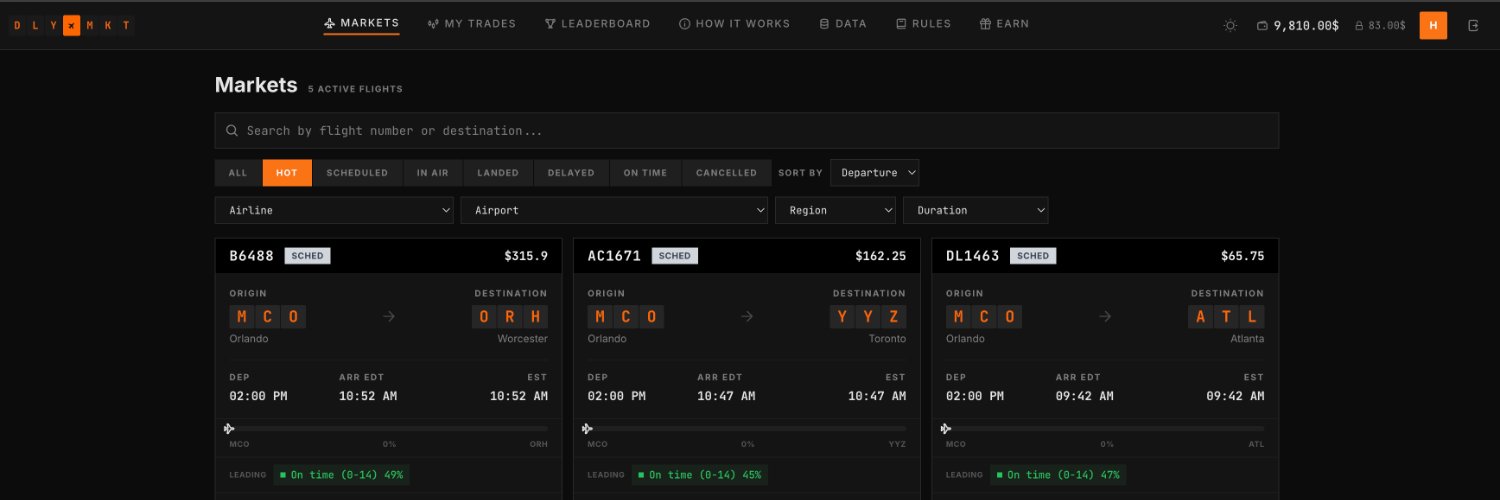Filter by Delayed flights
1500x500 pixels.
[571, 173]
